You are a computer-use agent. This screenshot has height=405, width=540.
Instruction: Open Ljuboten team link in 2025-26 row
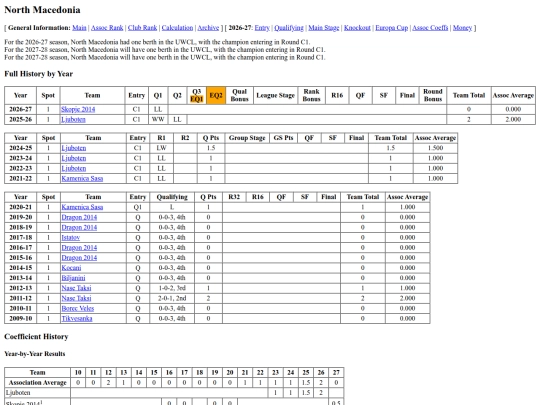(73, 120)
